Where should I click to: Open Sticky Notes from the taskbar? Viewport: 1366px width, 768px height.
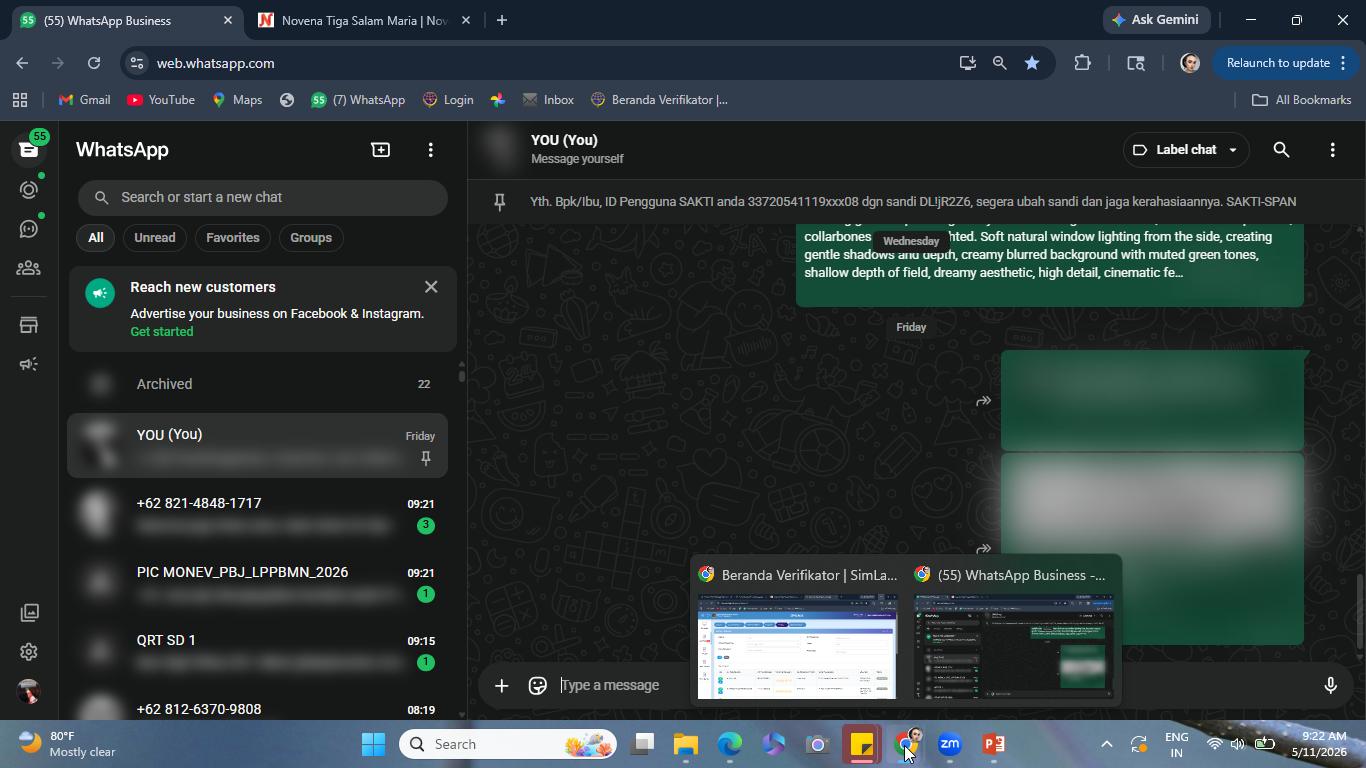pos(861,744)
